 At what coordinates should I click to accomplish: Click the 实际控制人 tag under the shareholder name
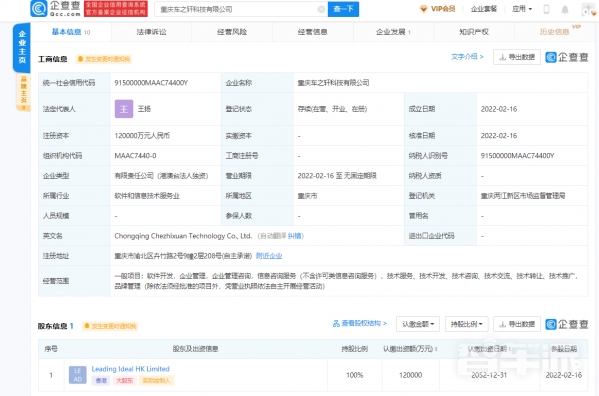tap(157, 380)
